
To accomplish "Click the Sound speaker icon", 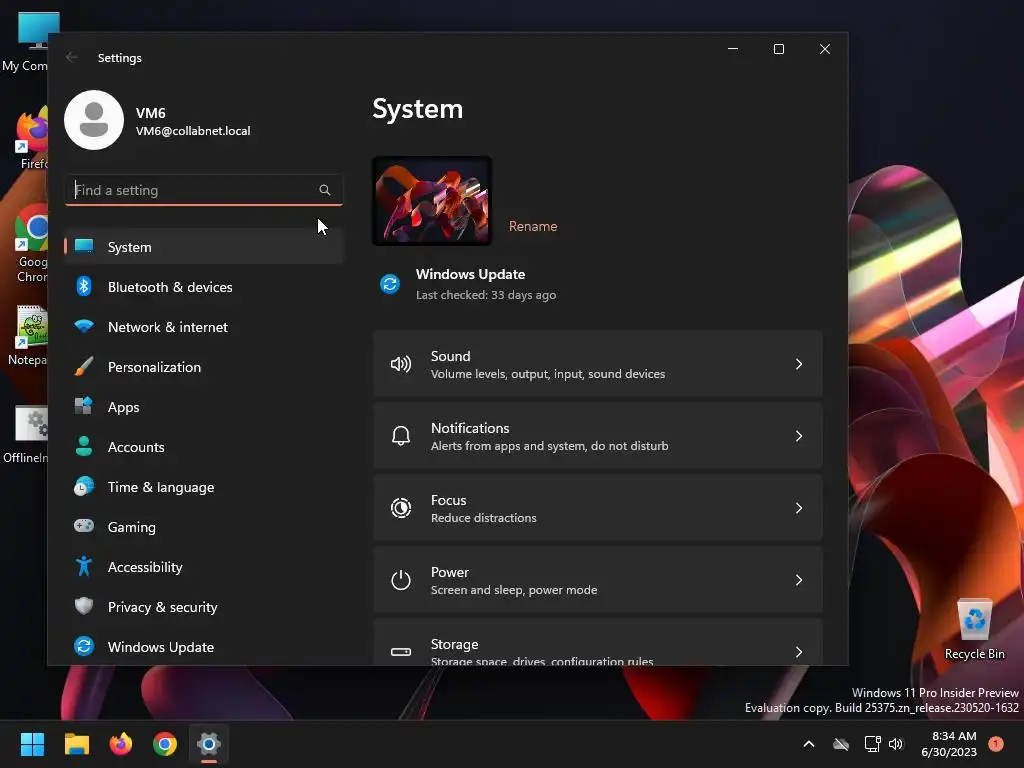I will [x=400, y=364].
